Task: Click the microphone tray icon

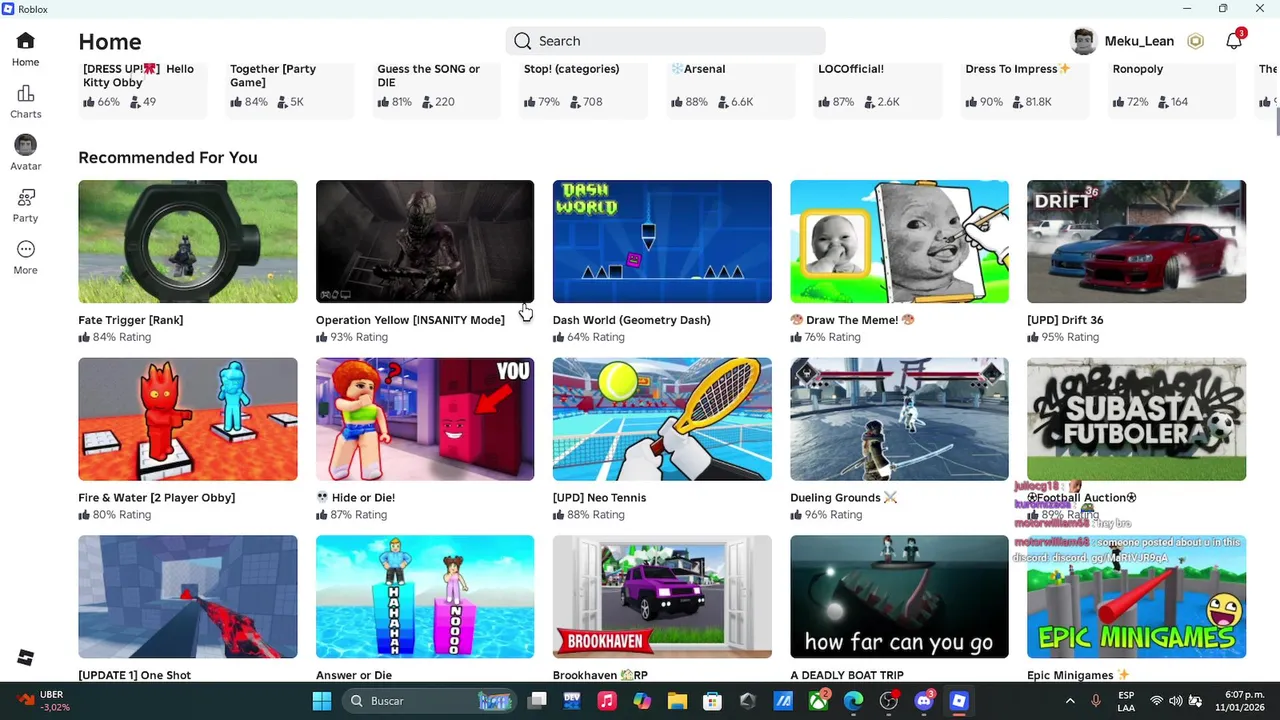Action: pyautogui.click(x=1096, y=701)
